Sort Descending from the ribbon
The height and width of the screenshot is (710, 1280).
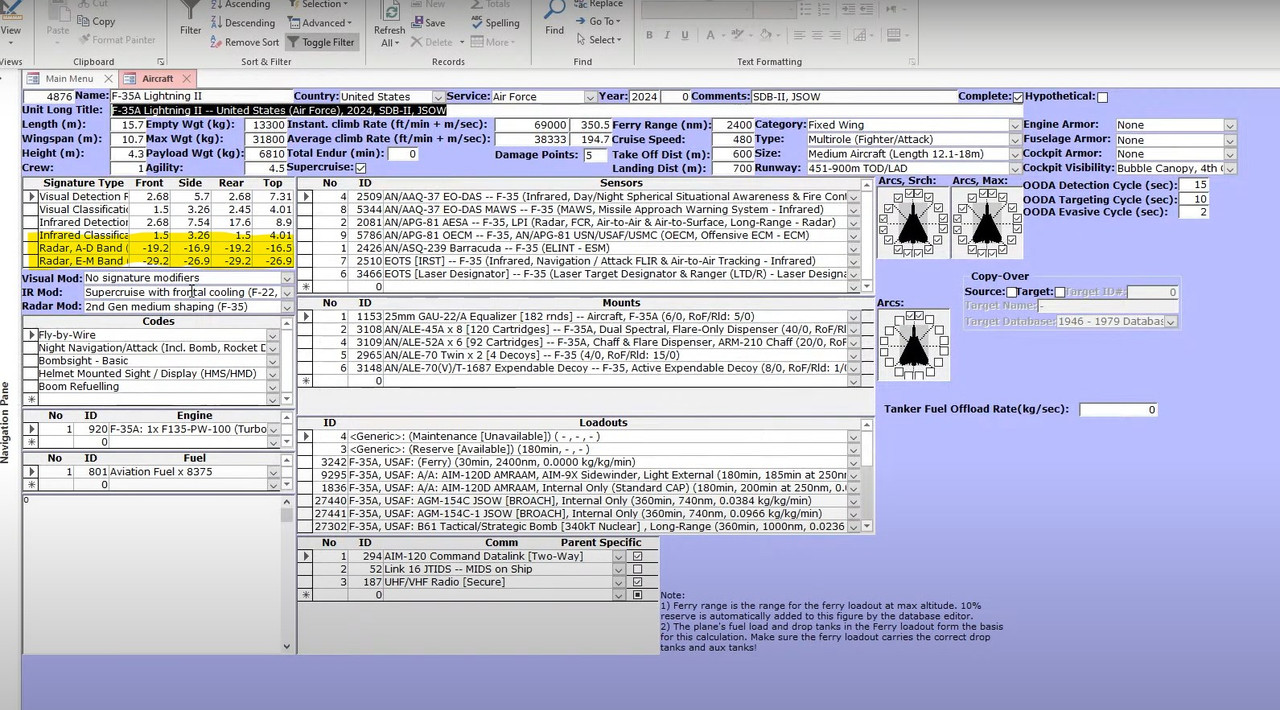tap(242, 23)
